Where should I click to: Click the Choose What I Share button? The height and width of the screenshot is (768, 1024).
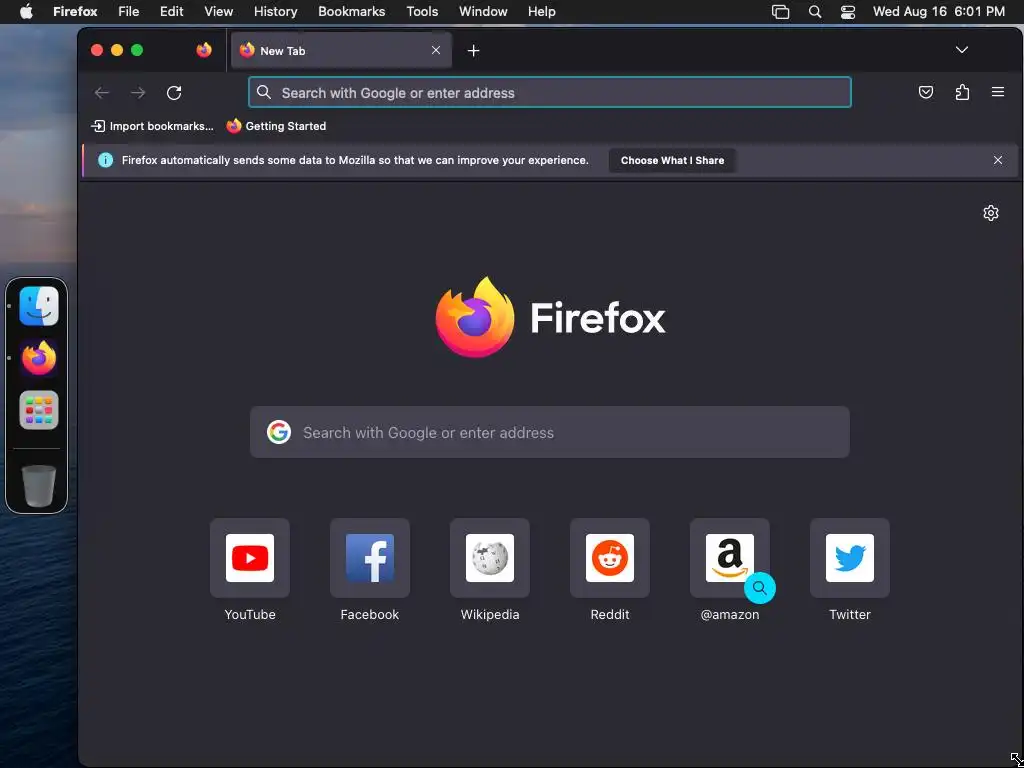pyautogui.click(x=672, y=160)
